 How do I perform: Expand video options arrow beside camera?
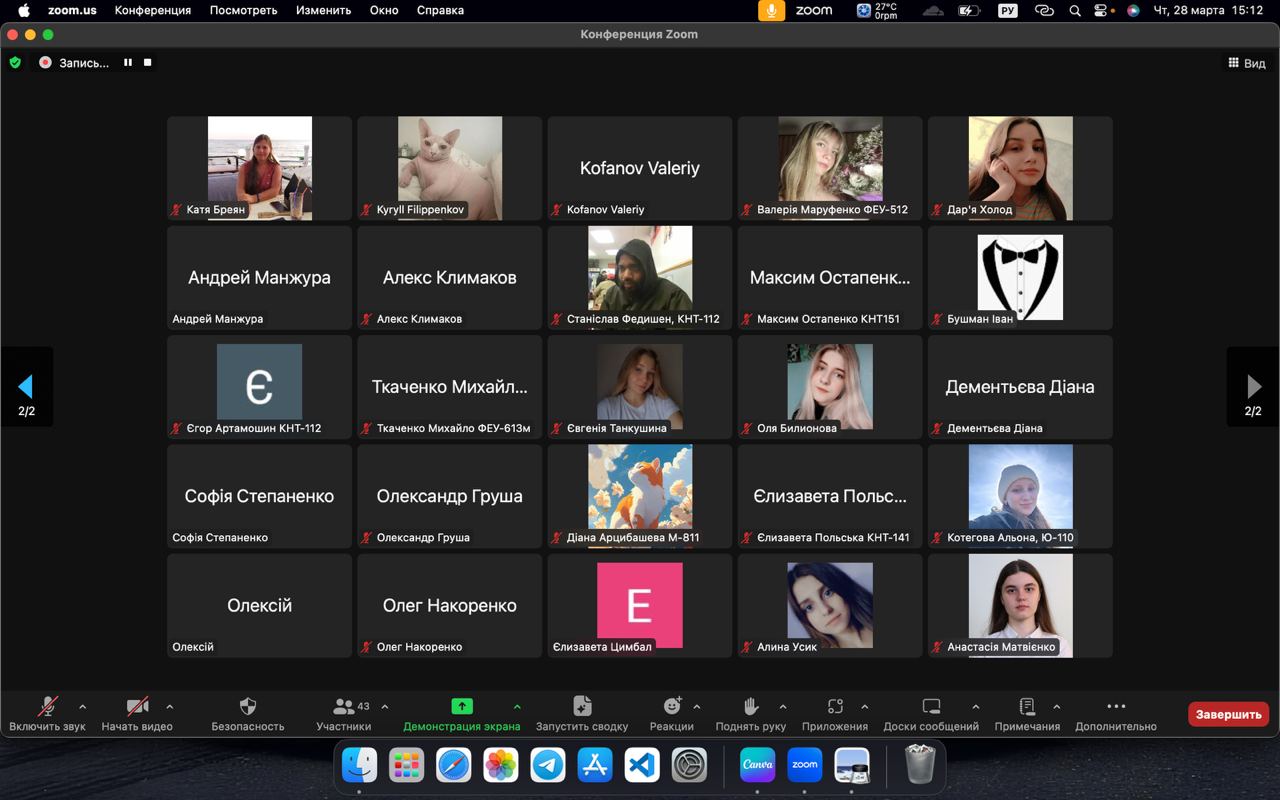click(170, 707)
